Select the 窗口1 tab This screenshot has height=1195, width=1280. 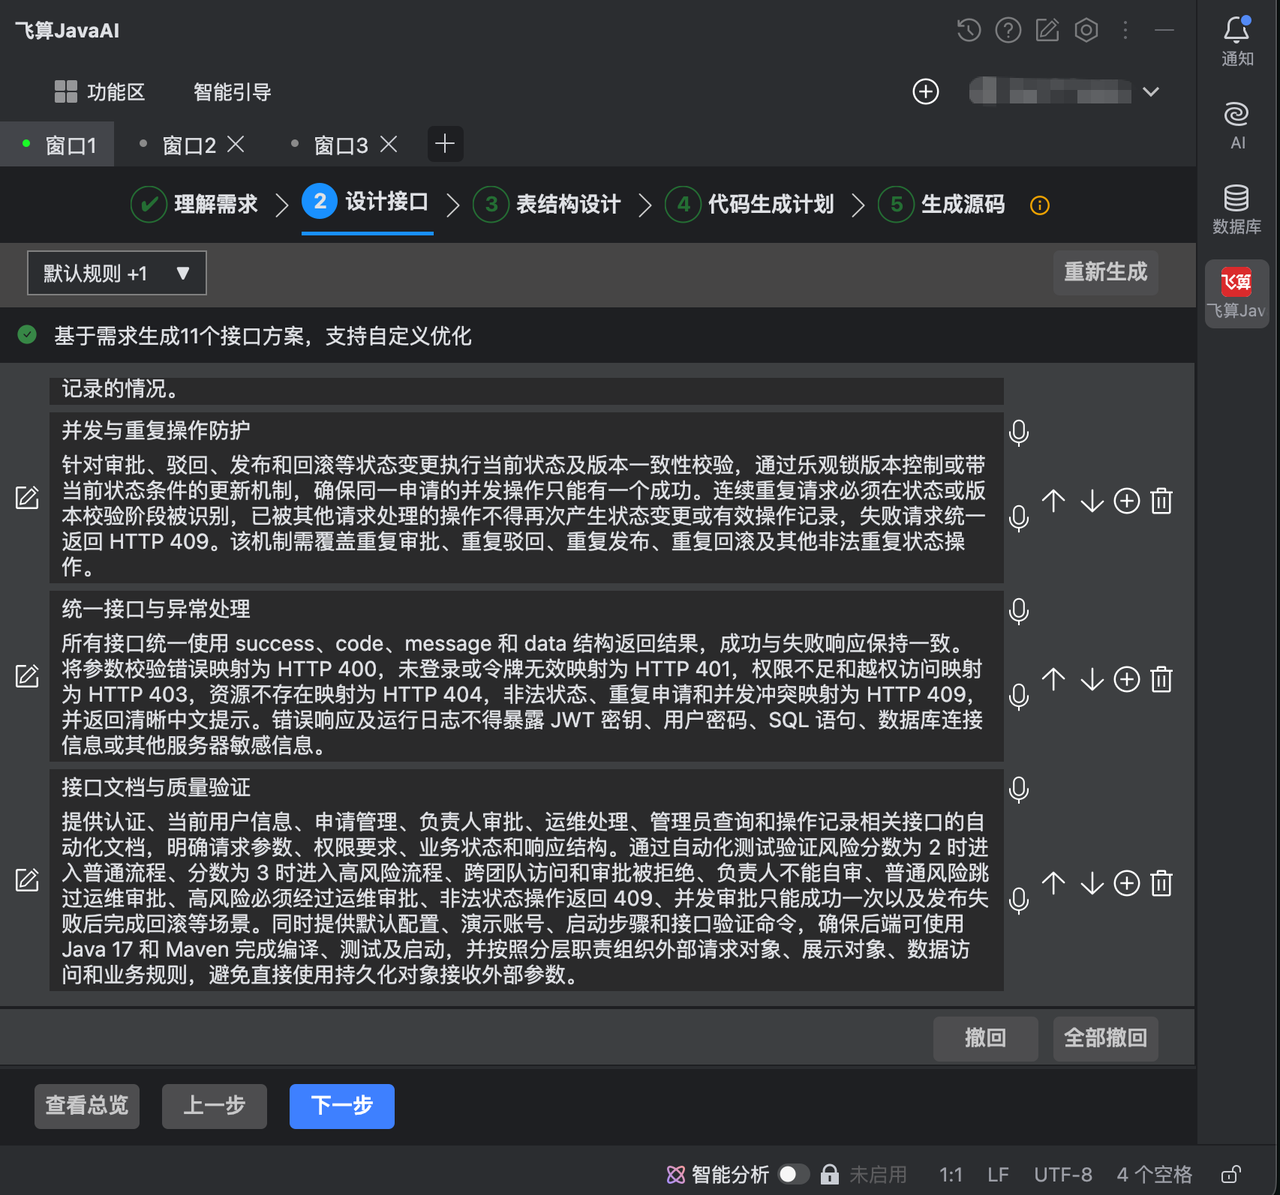coord(58,145)
